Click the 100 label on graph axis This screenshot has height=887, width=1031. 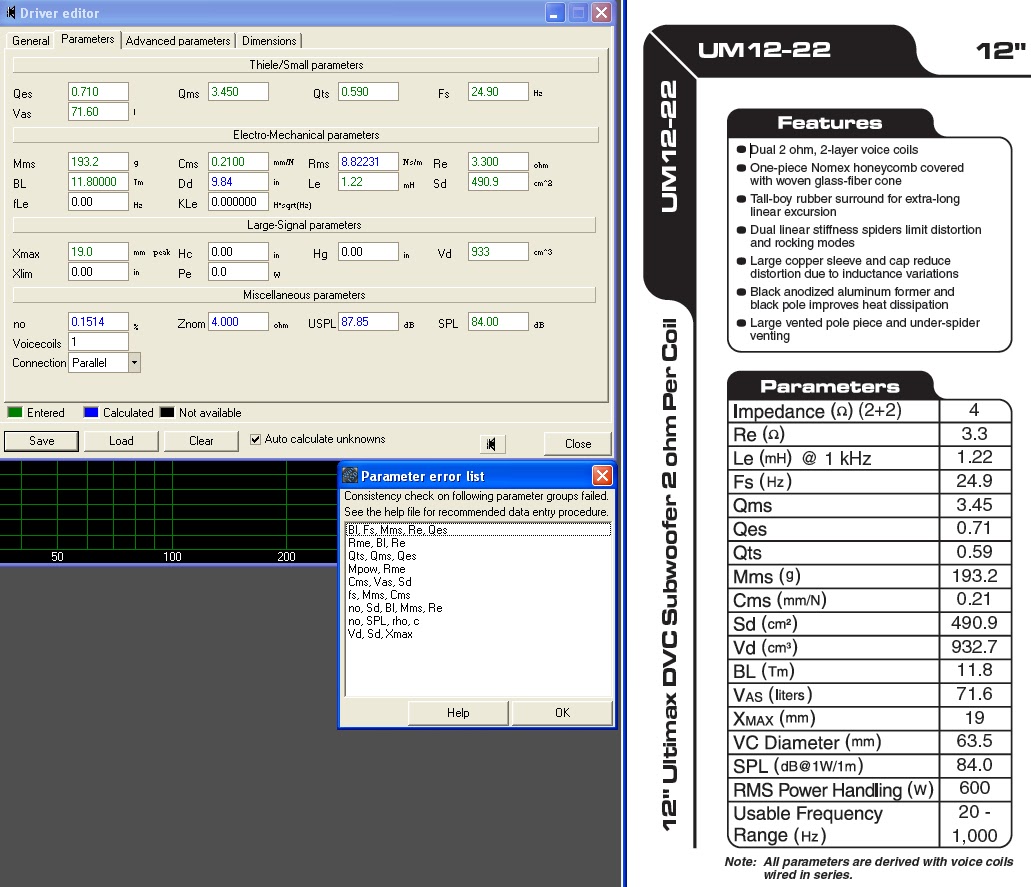172,556
